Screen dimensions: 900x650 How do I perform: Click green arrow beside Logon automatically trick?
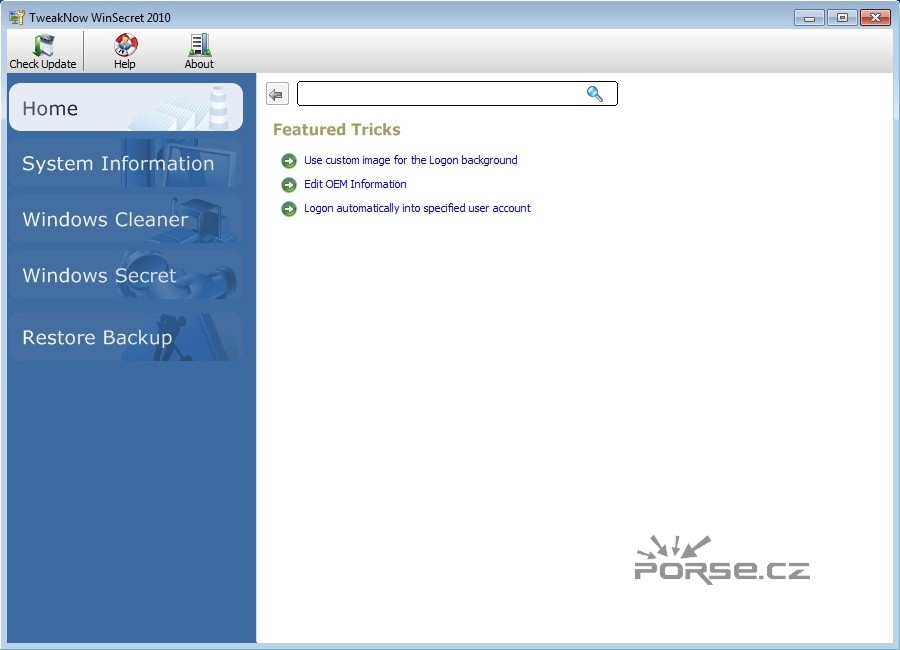coord(289,209)
